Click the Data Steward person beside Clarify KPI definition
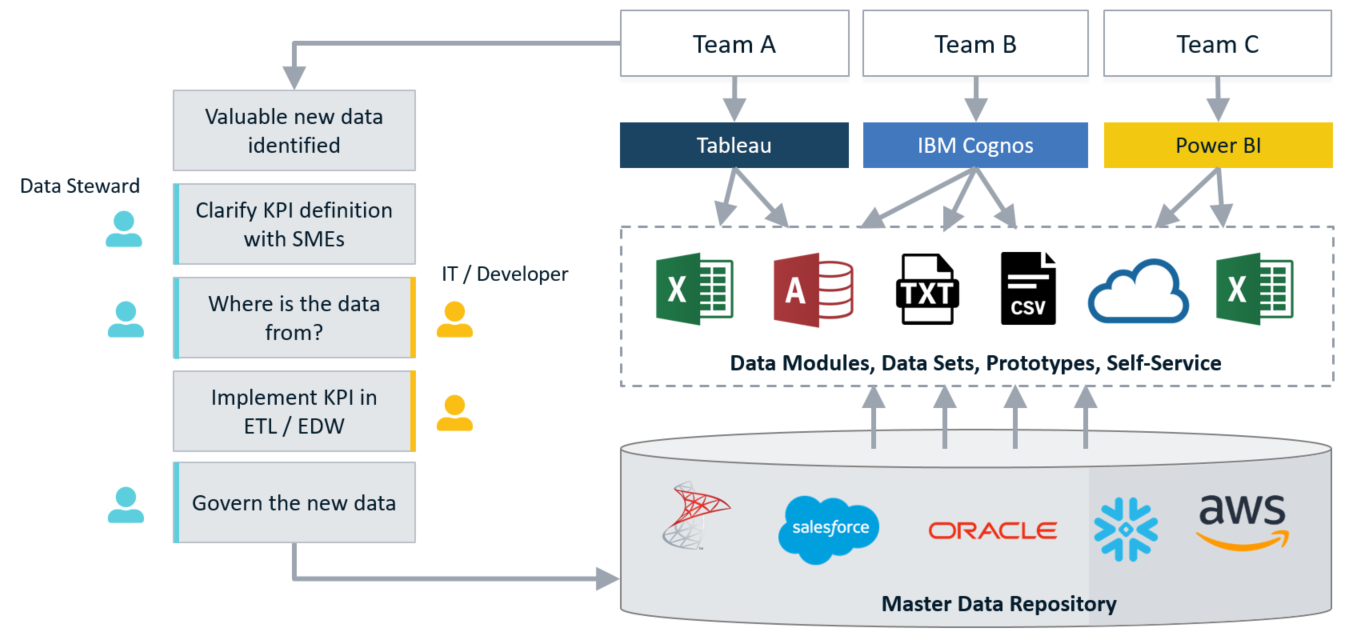The height and width of the screenshot is (641, 1347). (124, 229)
